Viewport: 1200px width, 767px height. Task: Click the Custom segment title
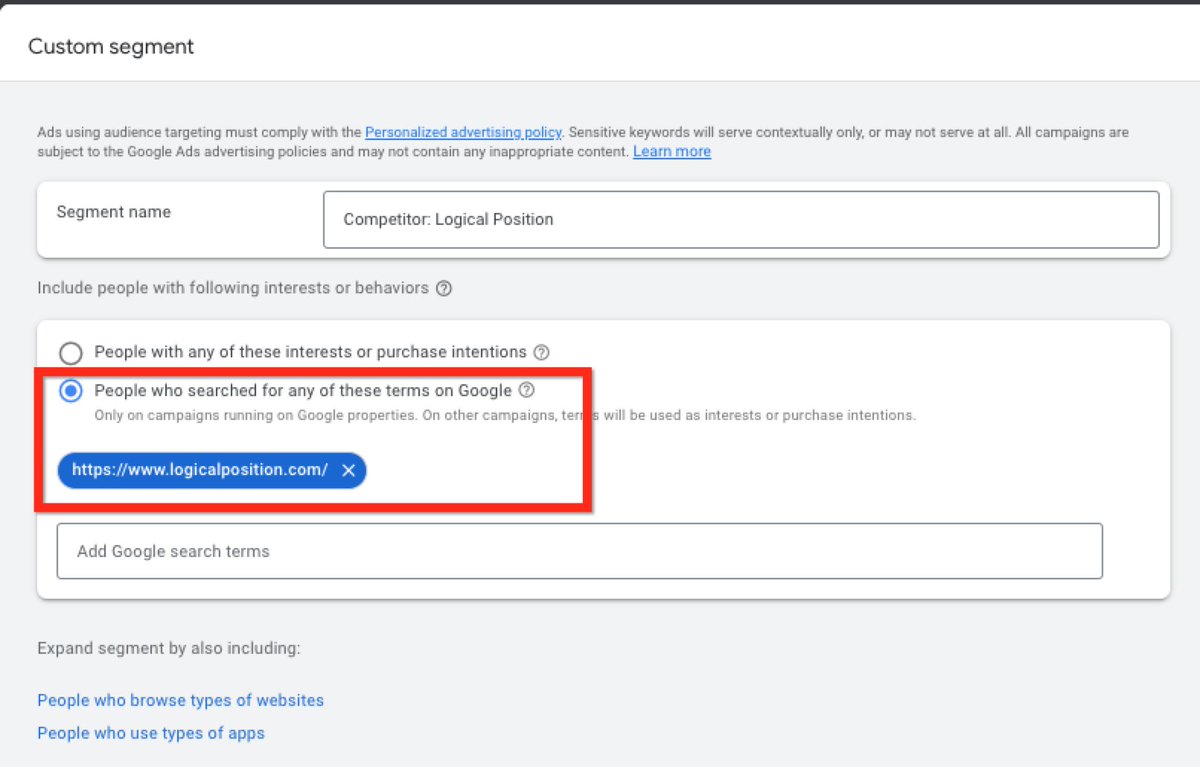point(111,46)
